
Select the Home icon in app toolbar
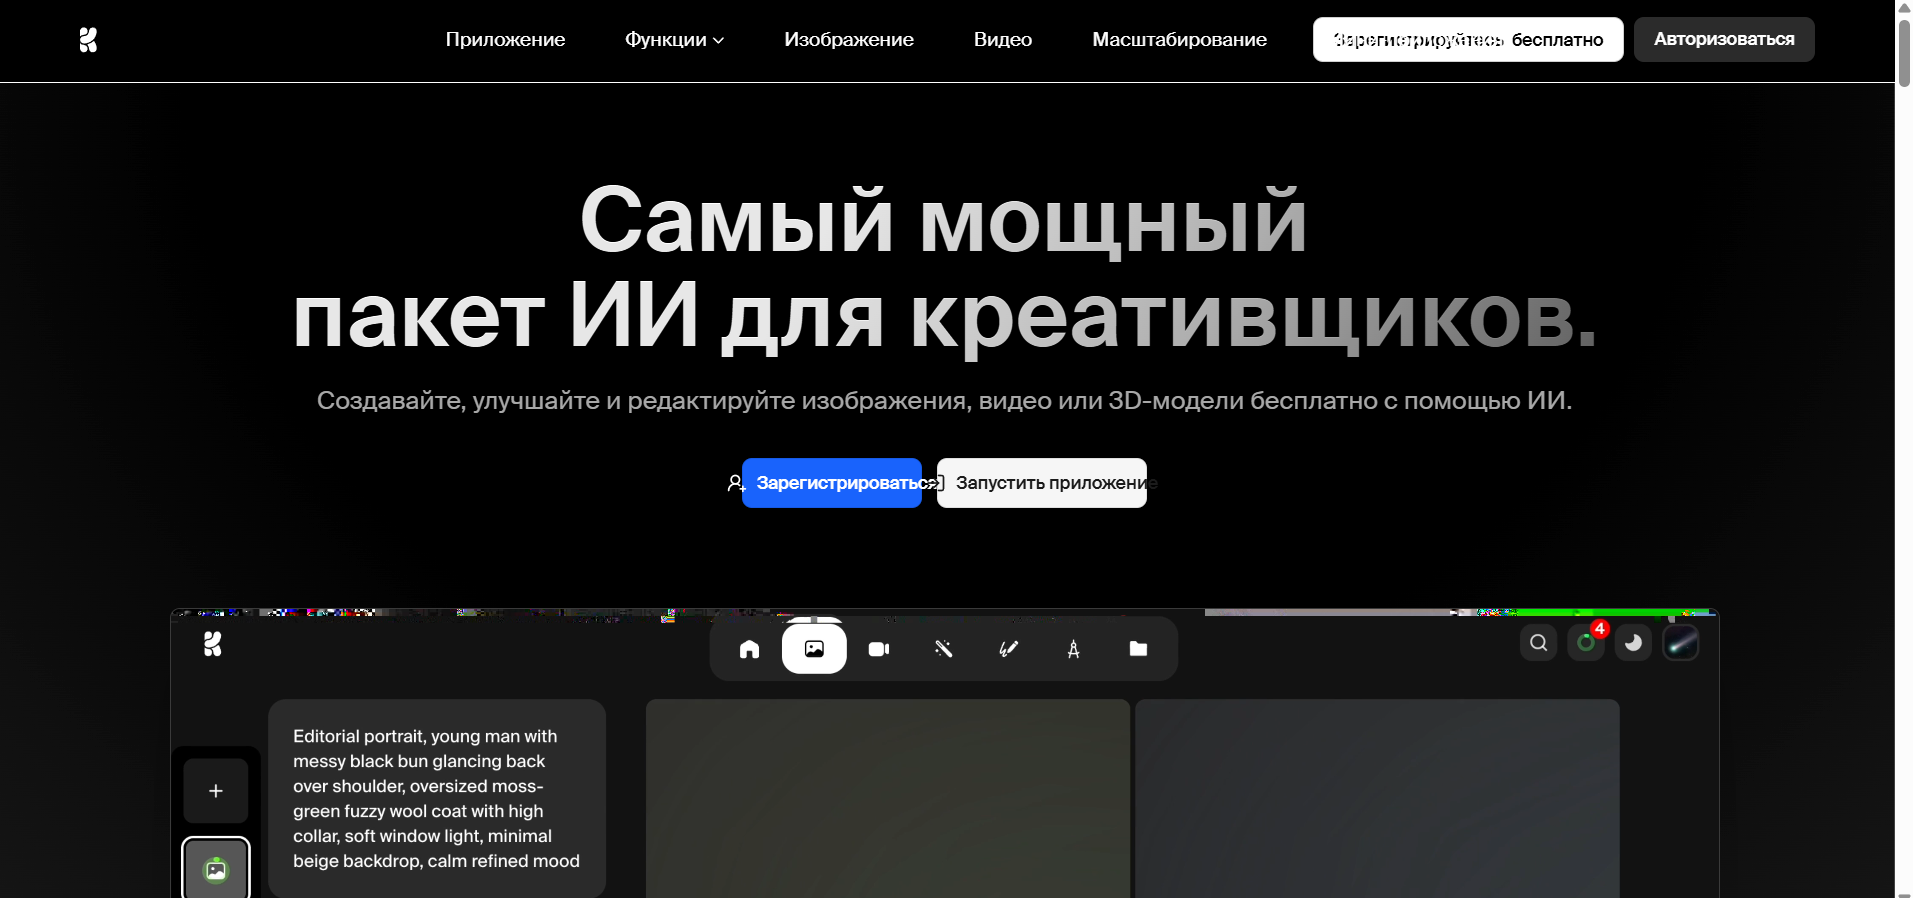(x=749, y=649)
